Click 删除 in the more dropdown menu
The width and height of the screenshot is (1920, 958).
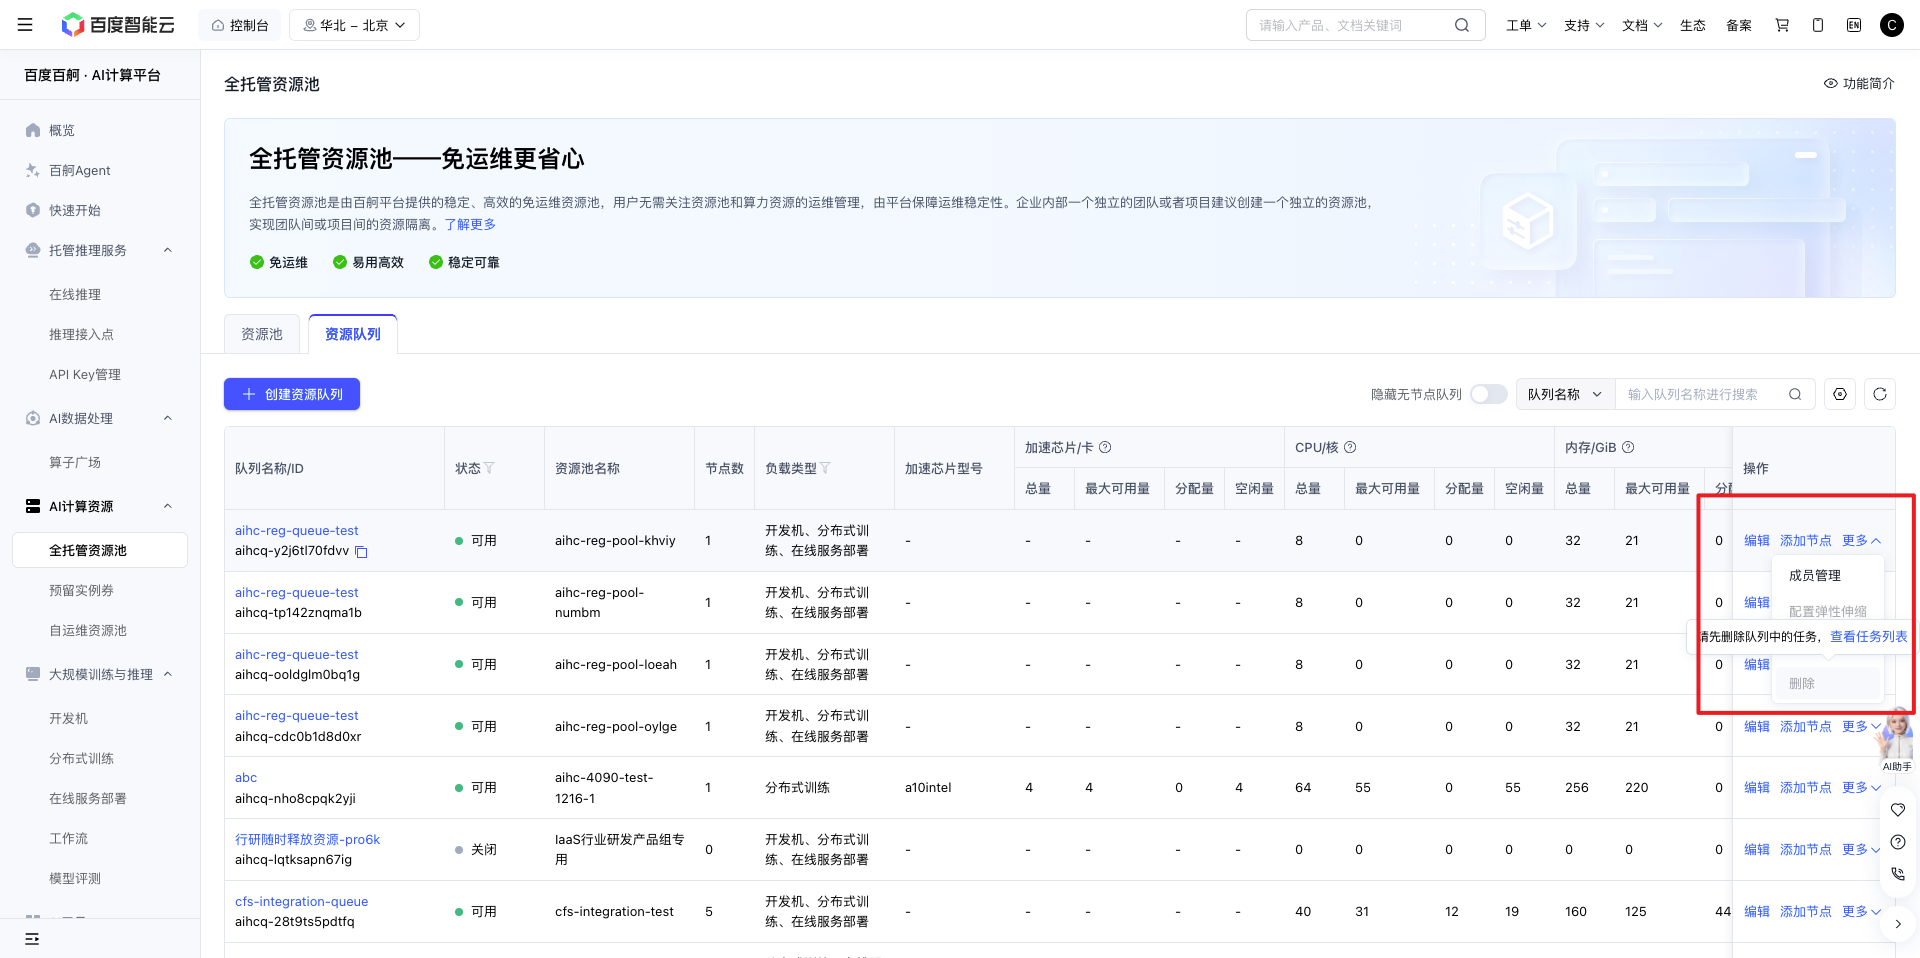pyautogui.click(x=1827, y=683)
